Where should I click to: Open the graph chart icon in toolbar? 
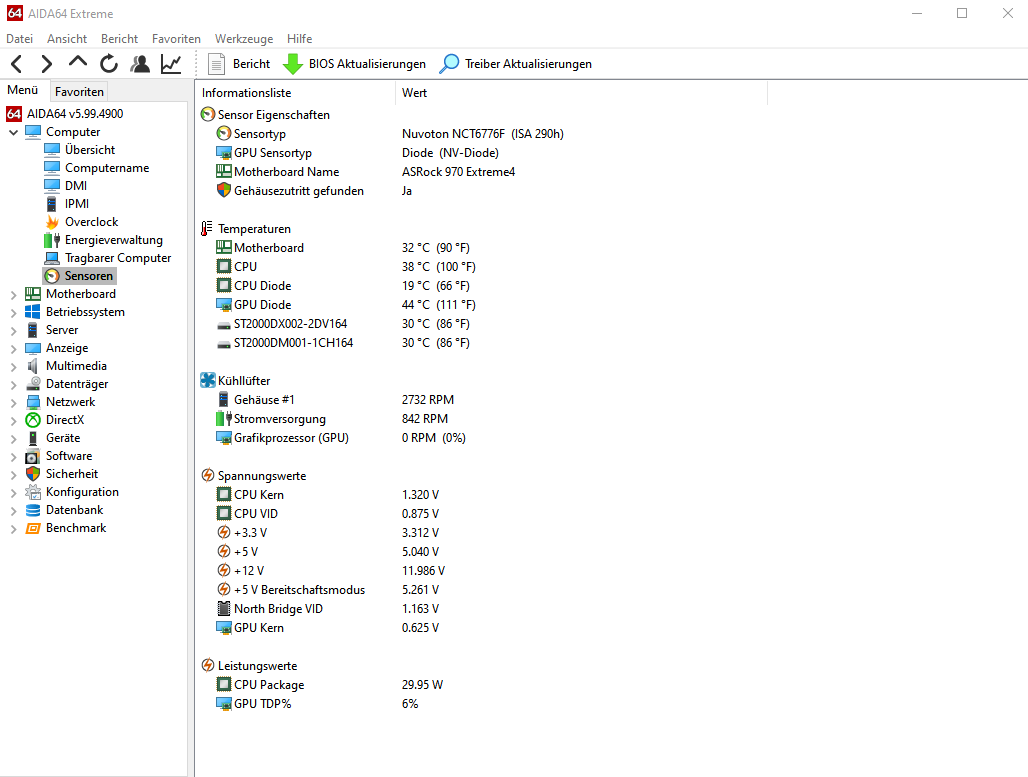171,64
